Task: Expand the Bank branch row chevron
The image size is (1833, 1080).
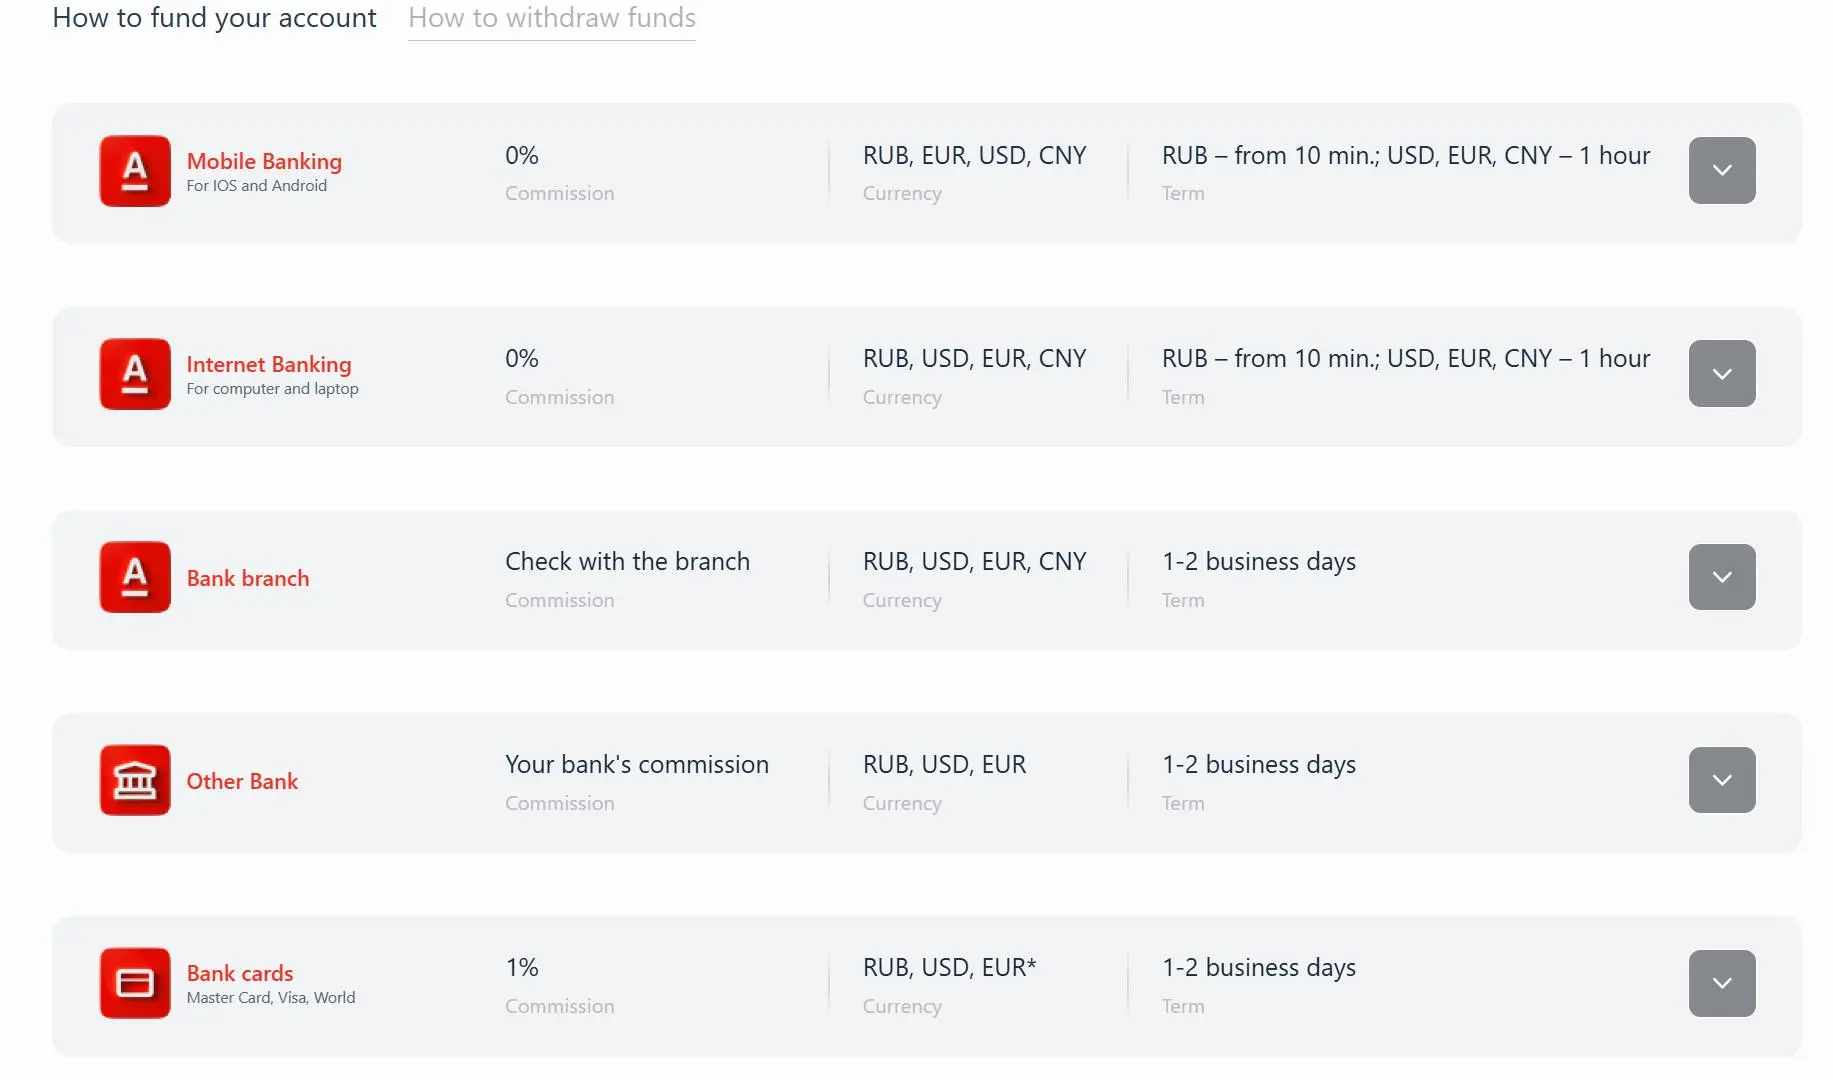Action: (1722, 577)
